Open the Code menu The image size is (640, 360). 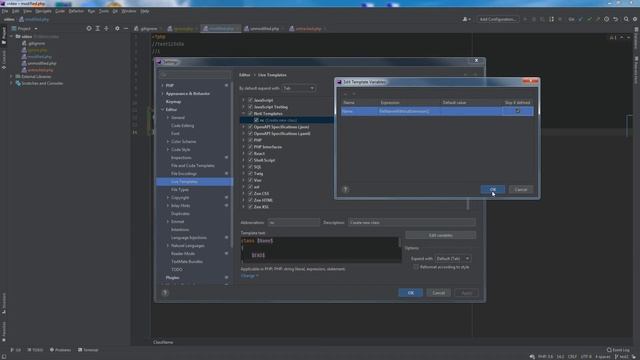(60, 11)
